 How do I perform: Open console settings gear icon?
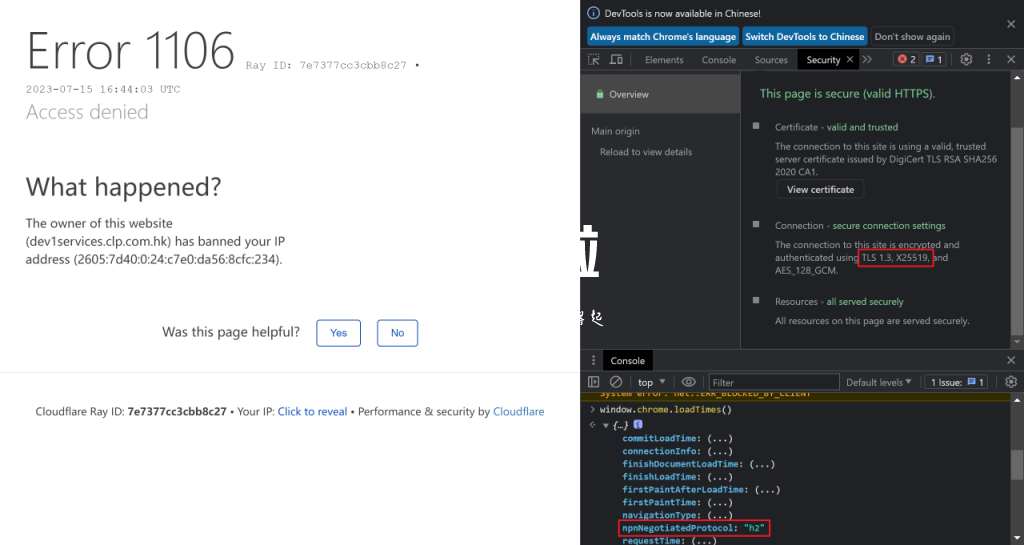point(1010,382)
